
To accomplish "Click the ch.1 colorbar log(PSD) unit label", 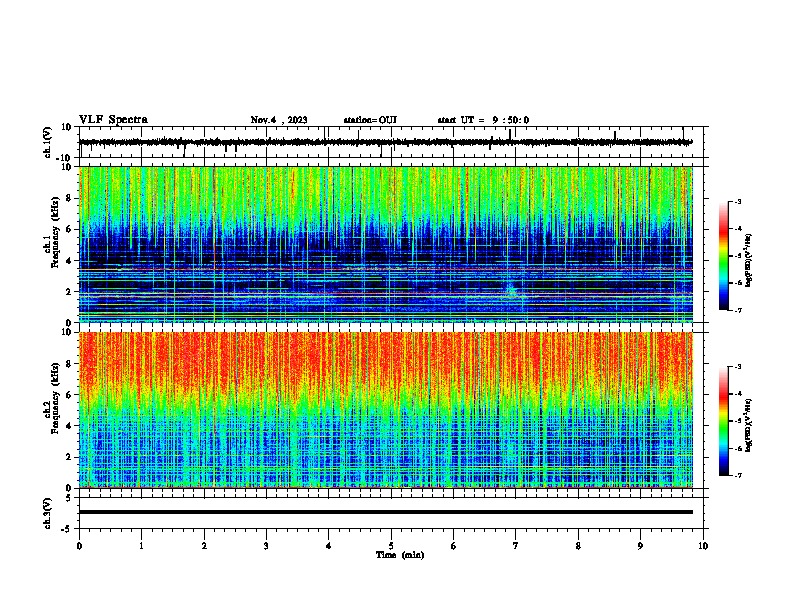I will click(749, 260).
